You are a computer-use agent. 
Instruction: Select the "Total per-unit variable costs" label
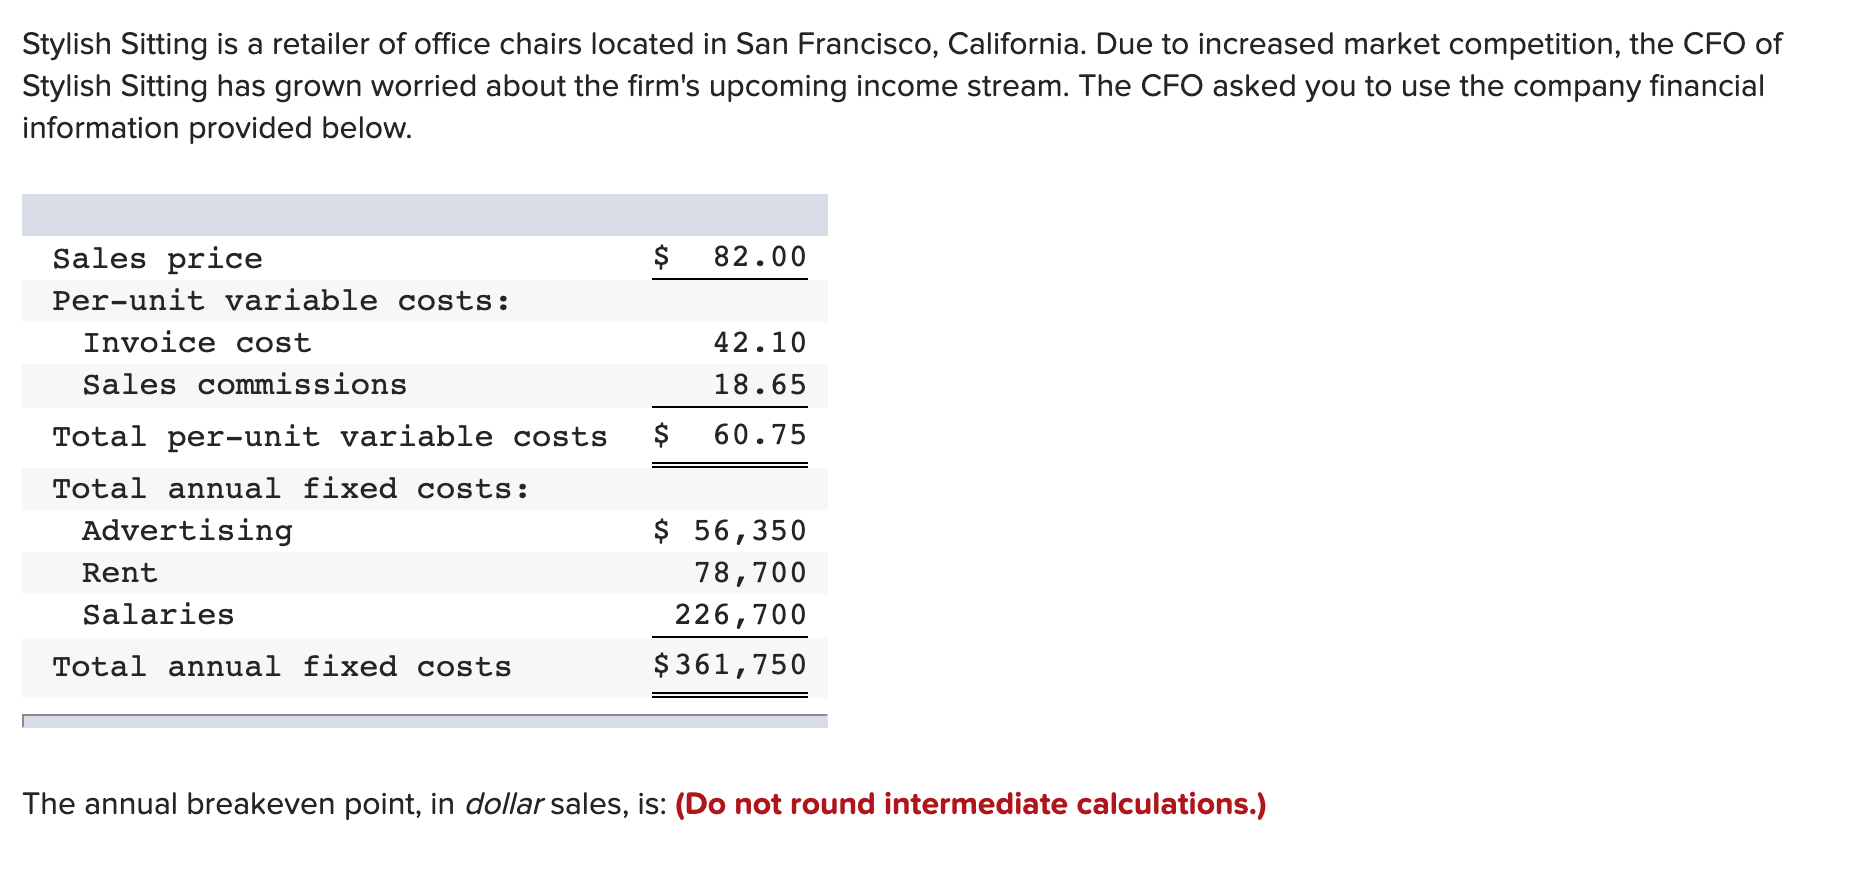point(329,437)
